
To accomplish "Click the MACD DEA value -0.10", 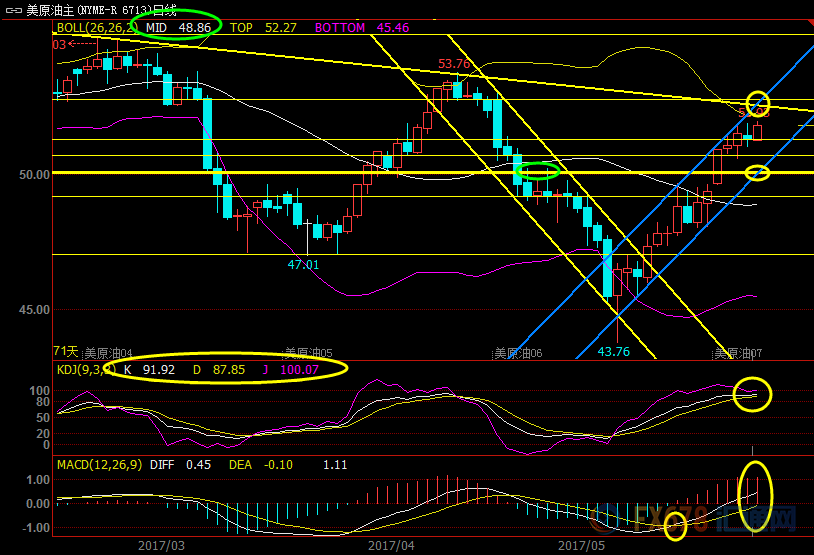I will tap(278, 465).
